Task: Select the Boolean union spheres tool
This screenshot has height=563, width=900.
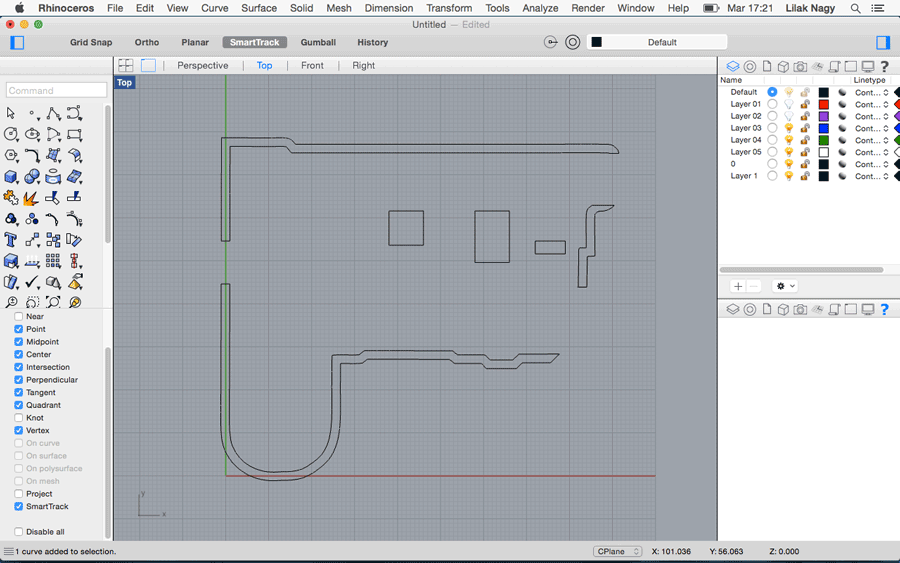Action: [32, 177]
